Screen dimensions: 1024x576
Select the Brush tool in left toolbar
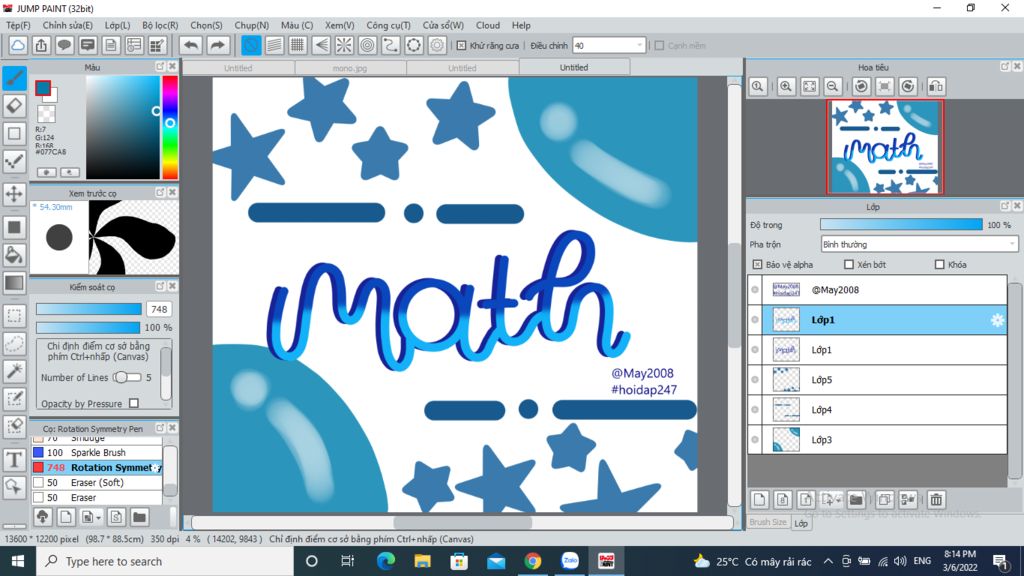[14, 78]
